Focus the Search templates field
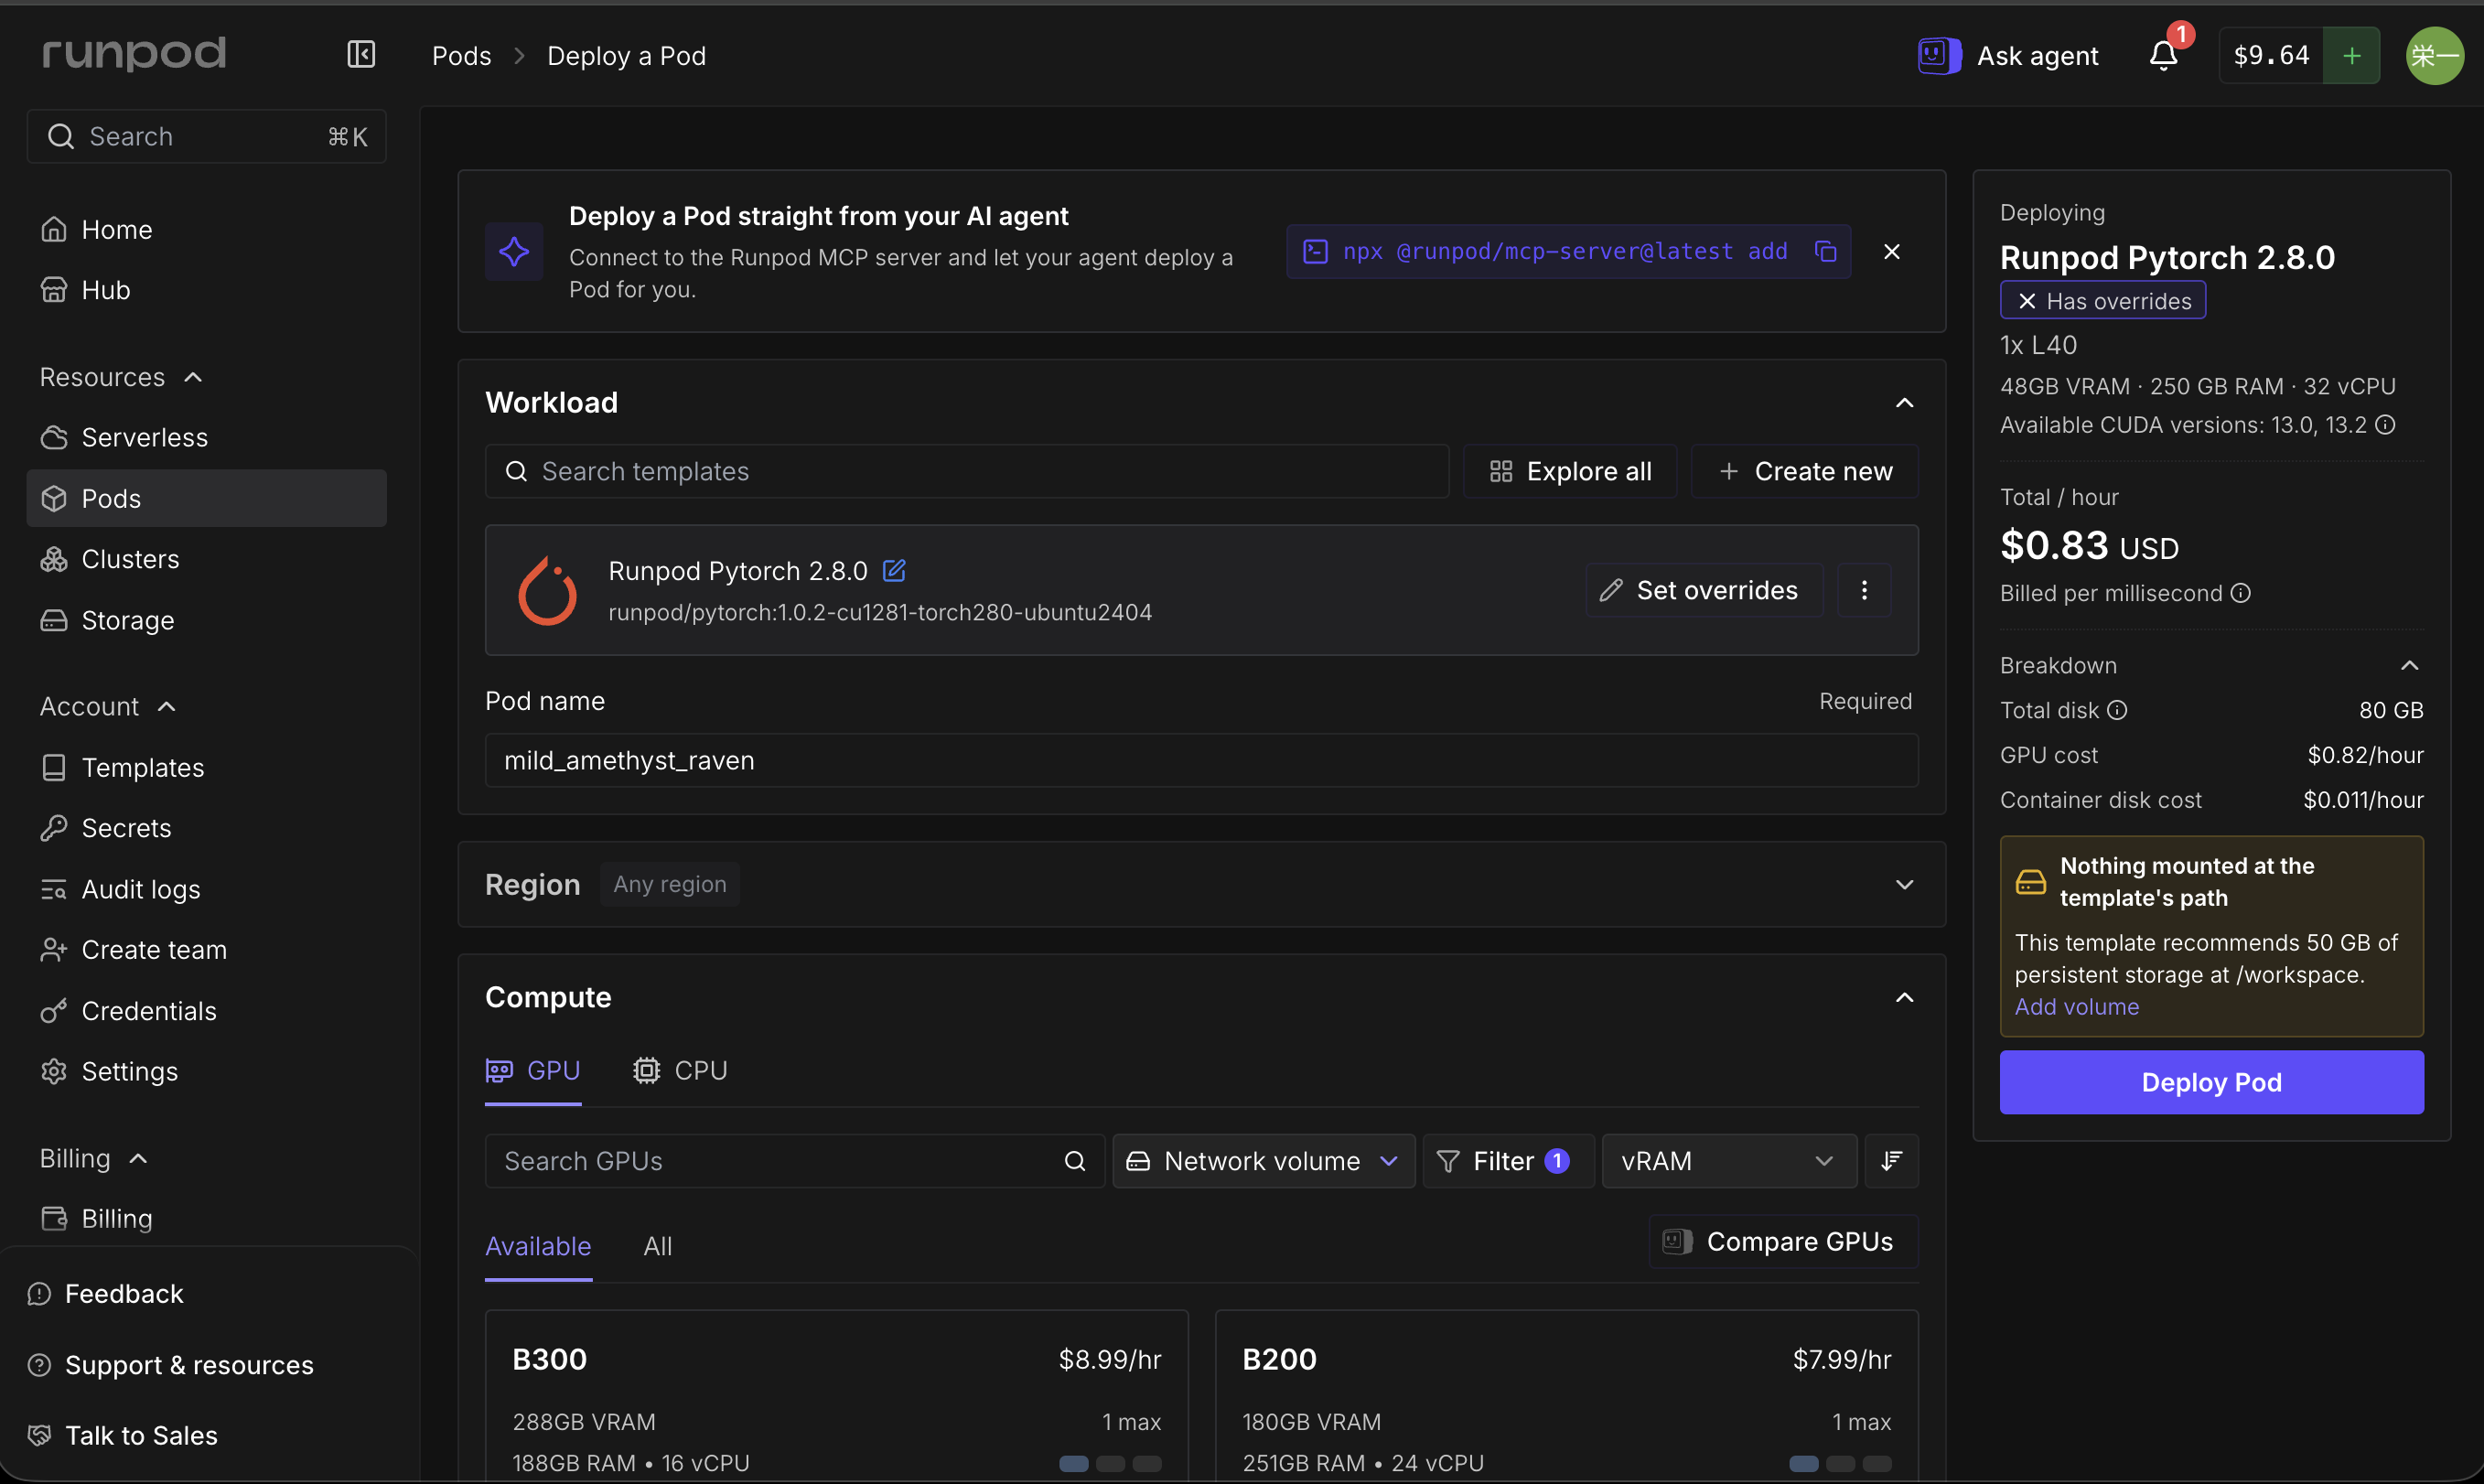The width and height of the screenshot is (2484, 1484). pyautogui.click(x=966, y=471)
